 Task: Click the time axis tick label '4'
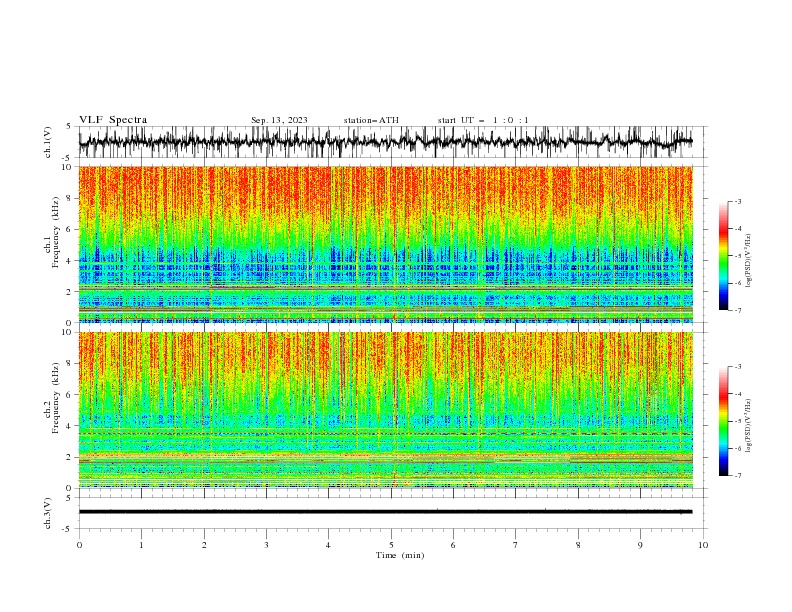point(328,545)
